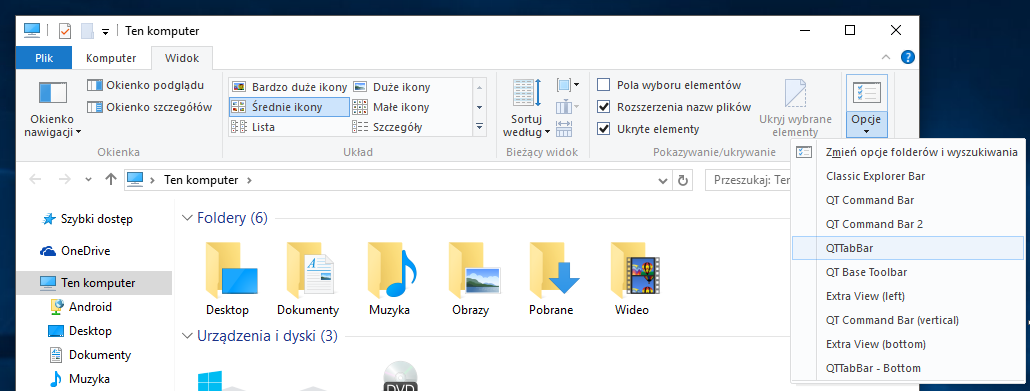Uncheck Ukryte elementy checkbox

tap(604, 129)
